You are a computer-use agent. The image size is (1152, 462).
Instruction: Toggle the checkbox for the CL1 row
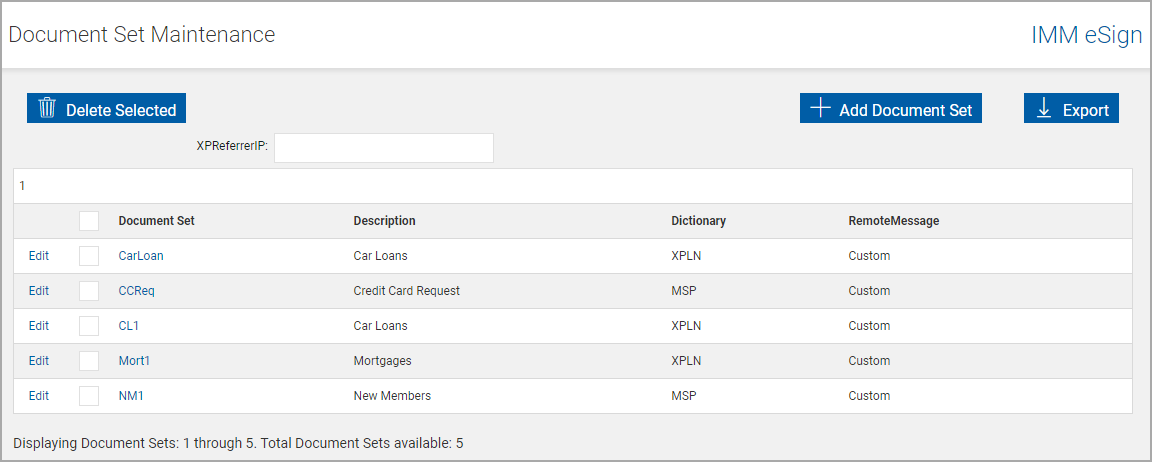click(89, 326)
